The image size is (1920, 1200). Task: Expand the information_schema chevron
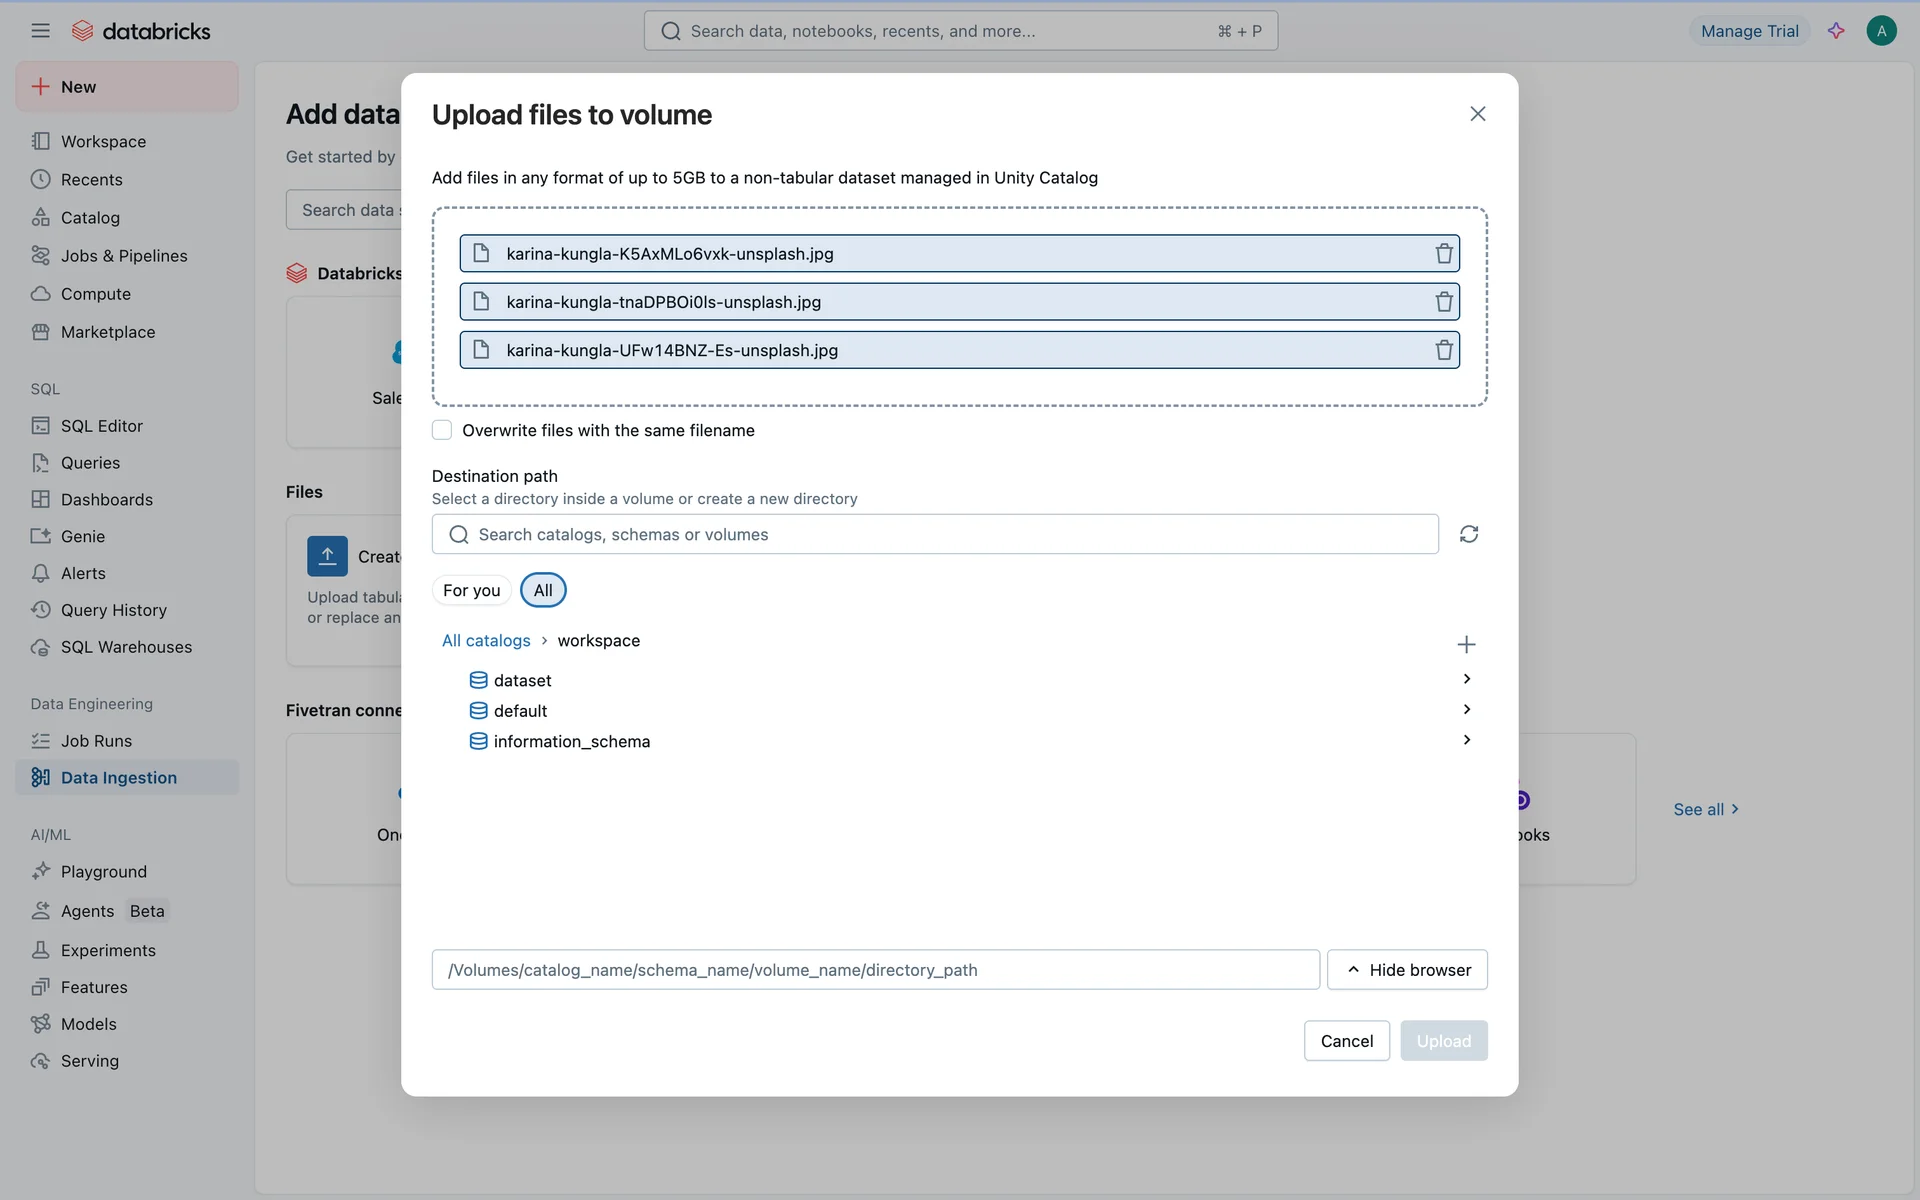pyautogui.click(x=1466, y=740)
